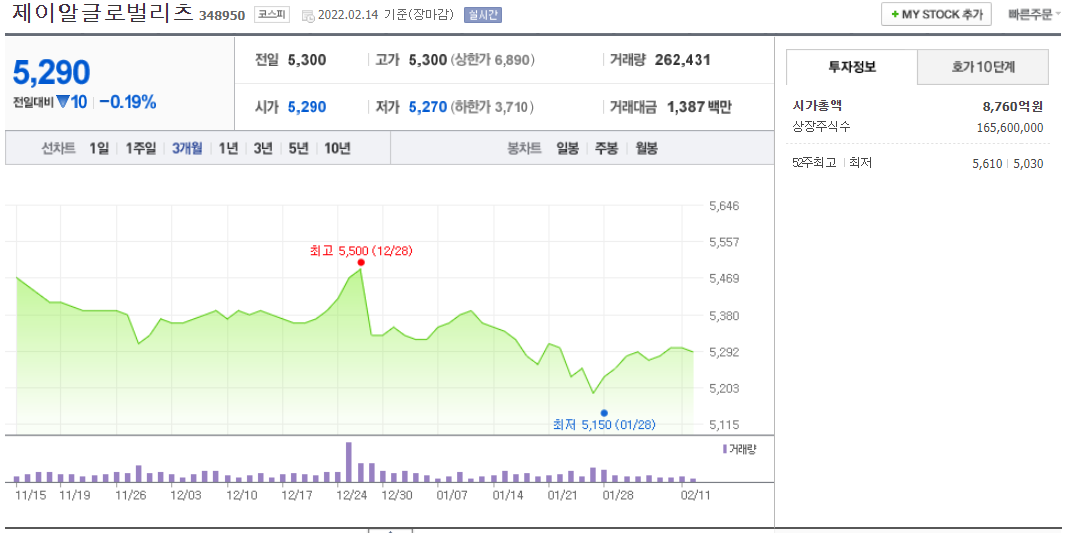Click the 11/15 date axis label
1069x533 pixels.
tap(29, 494)
